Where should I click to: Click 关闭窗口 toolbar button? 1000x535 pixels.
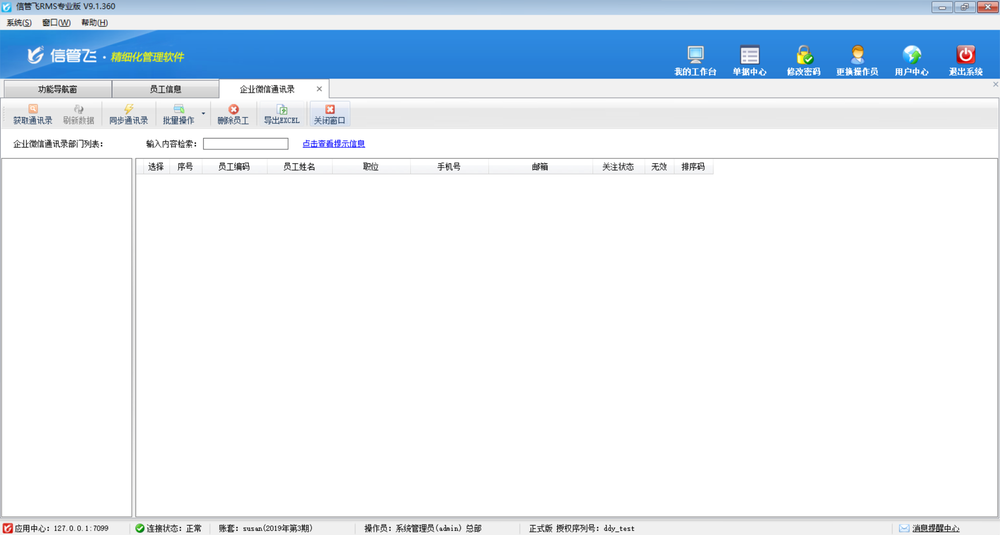click(x=330, y=114)
